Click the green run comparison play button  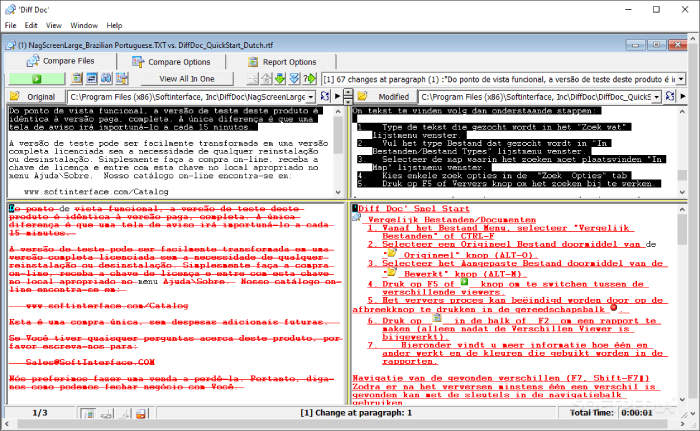tap(37, 79)
